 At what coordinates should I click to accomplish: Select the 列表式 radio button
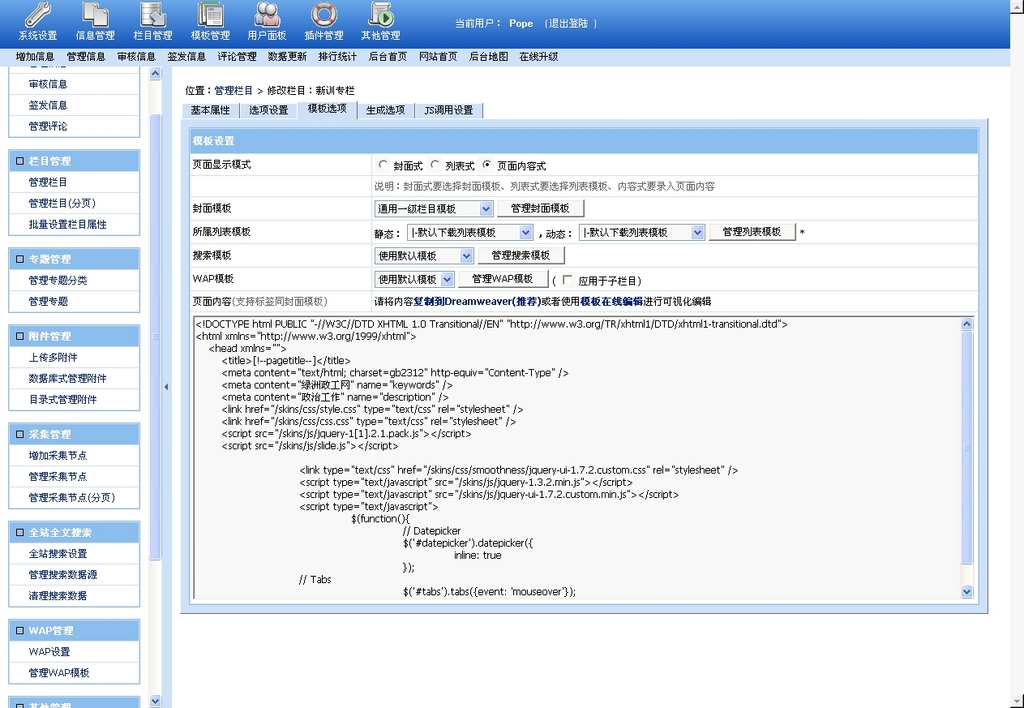[x=435, y=165]
